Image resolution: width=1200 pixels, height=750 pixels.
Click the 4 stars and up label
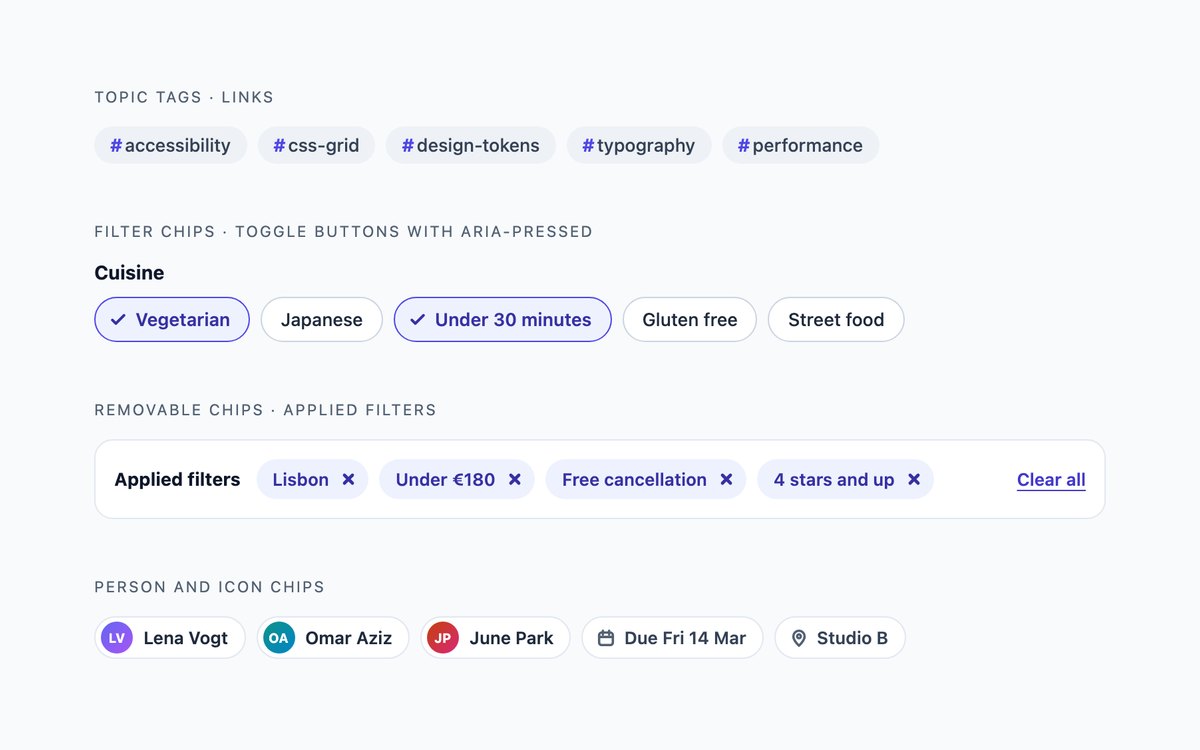point(834,480)
